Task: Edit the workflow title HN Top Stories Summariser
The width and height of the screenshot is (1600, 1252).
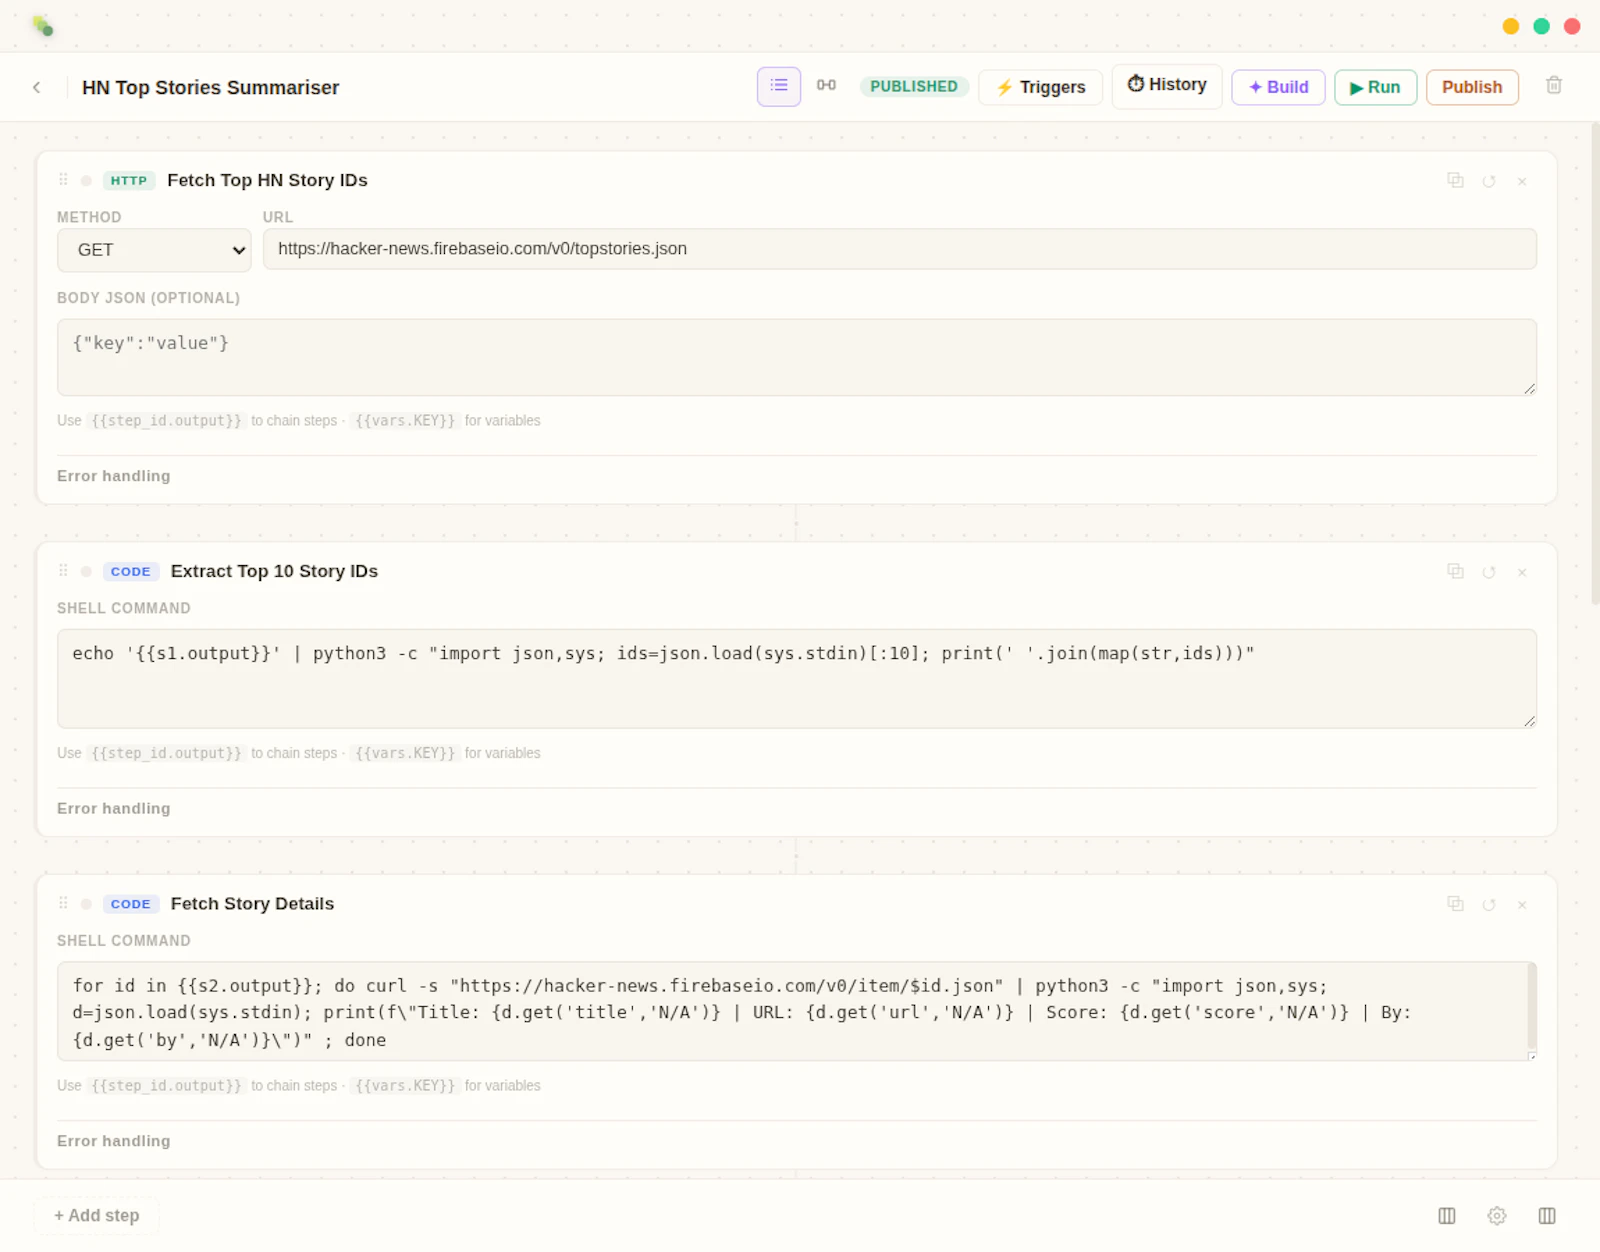Action: 210,88
